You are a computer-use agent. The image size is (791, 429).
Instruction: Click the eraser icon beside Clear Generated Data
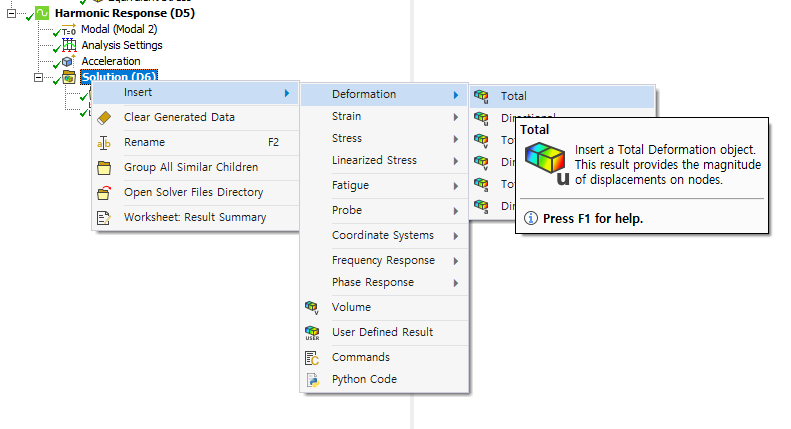tap(104, 117)
